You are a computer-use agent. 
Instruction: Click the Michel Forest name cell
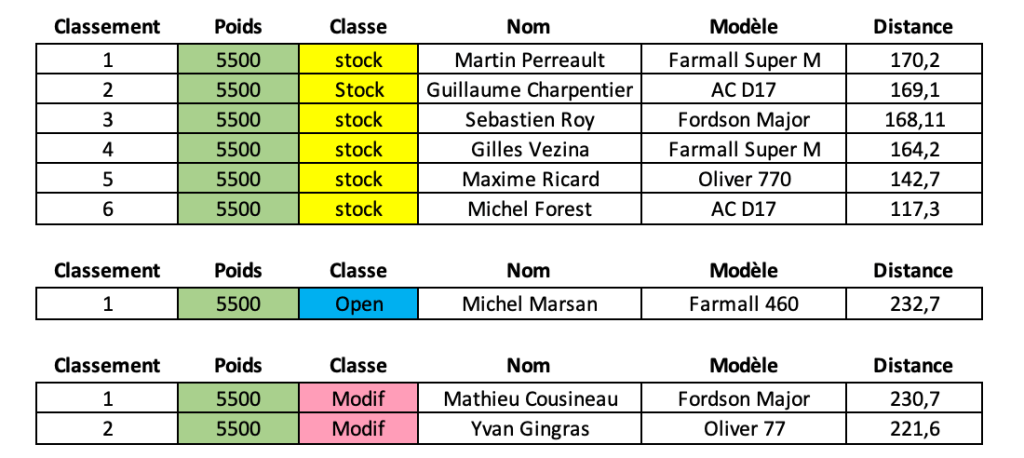529,210
